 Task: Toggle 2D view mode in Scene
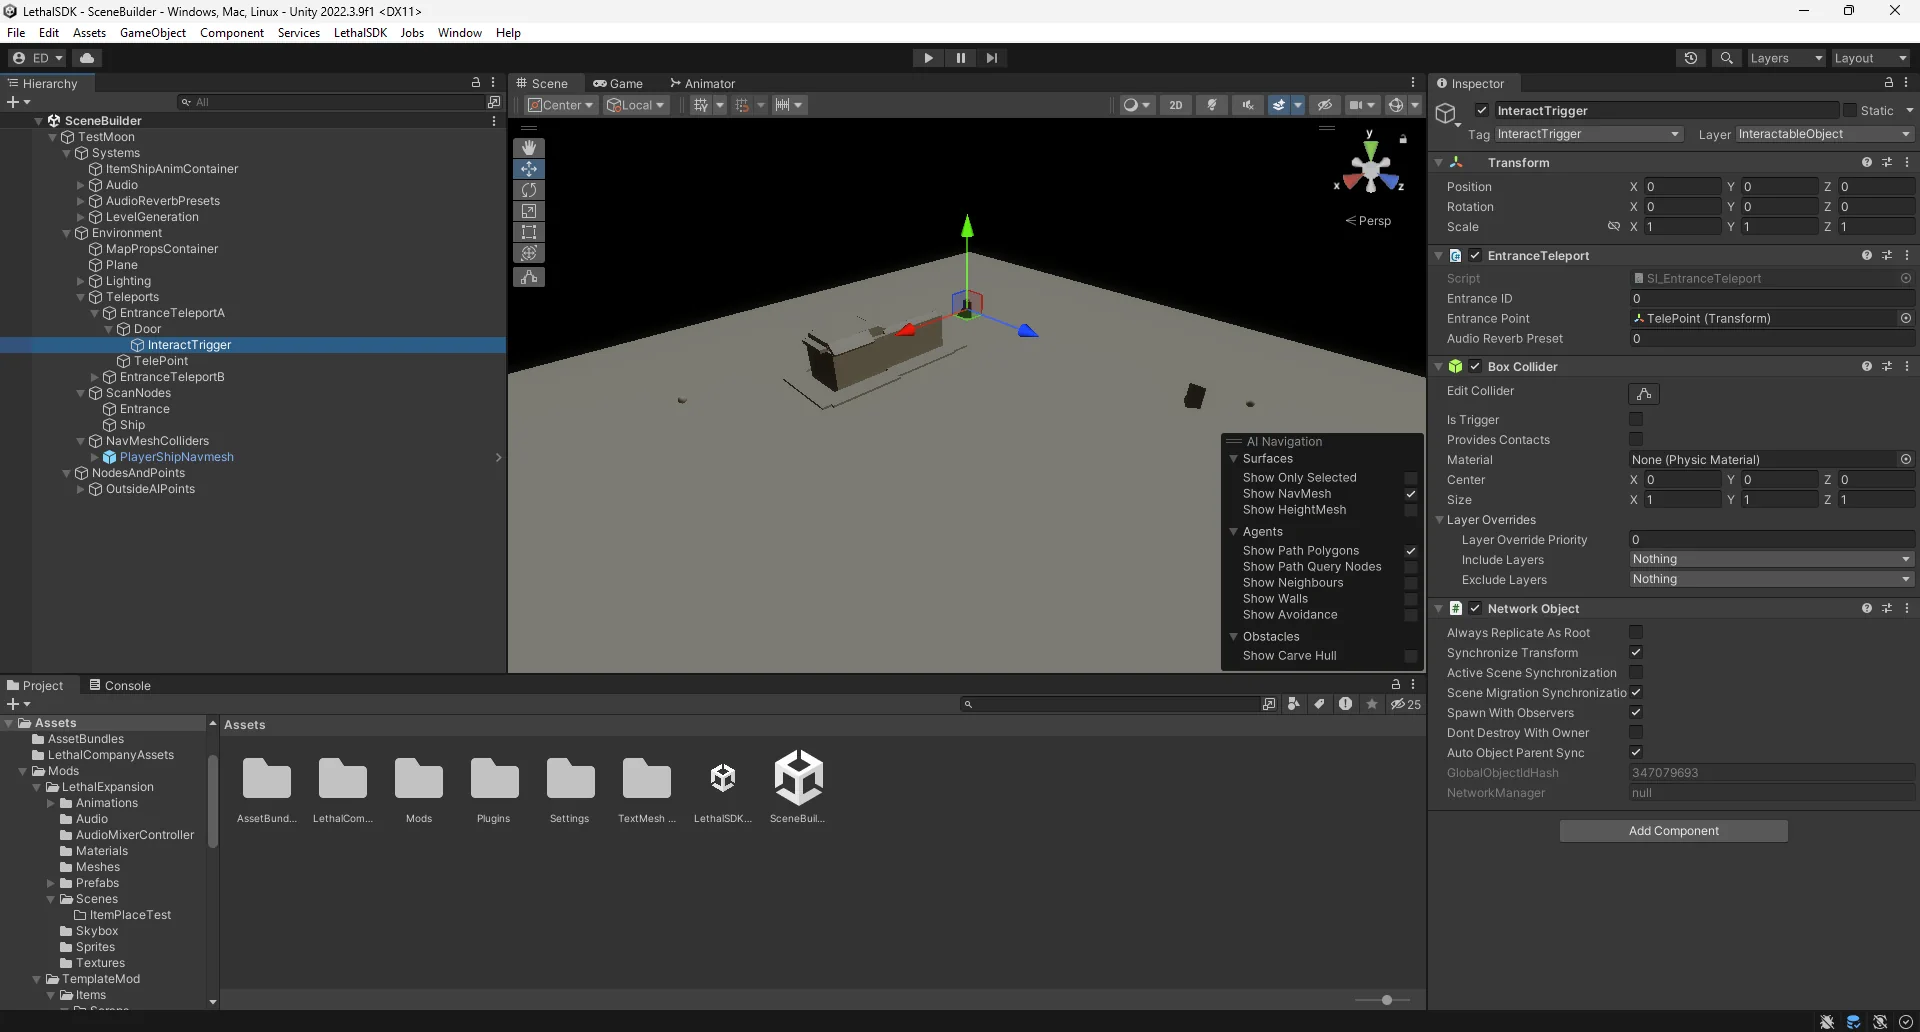click(1176, 105)
